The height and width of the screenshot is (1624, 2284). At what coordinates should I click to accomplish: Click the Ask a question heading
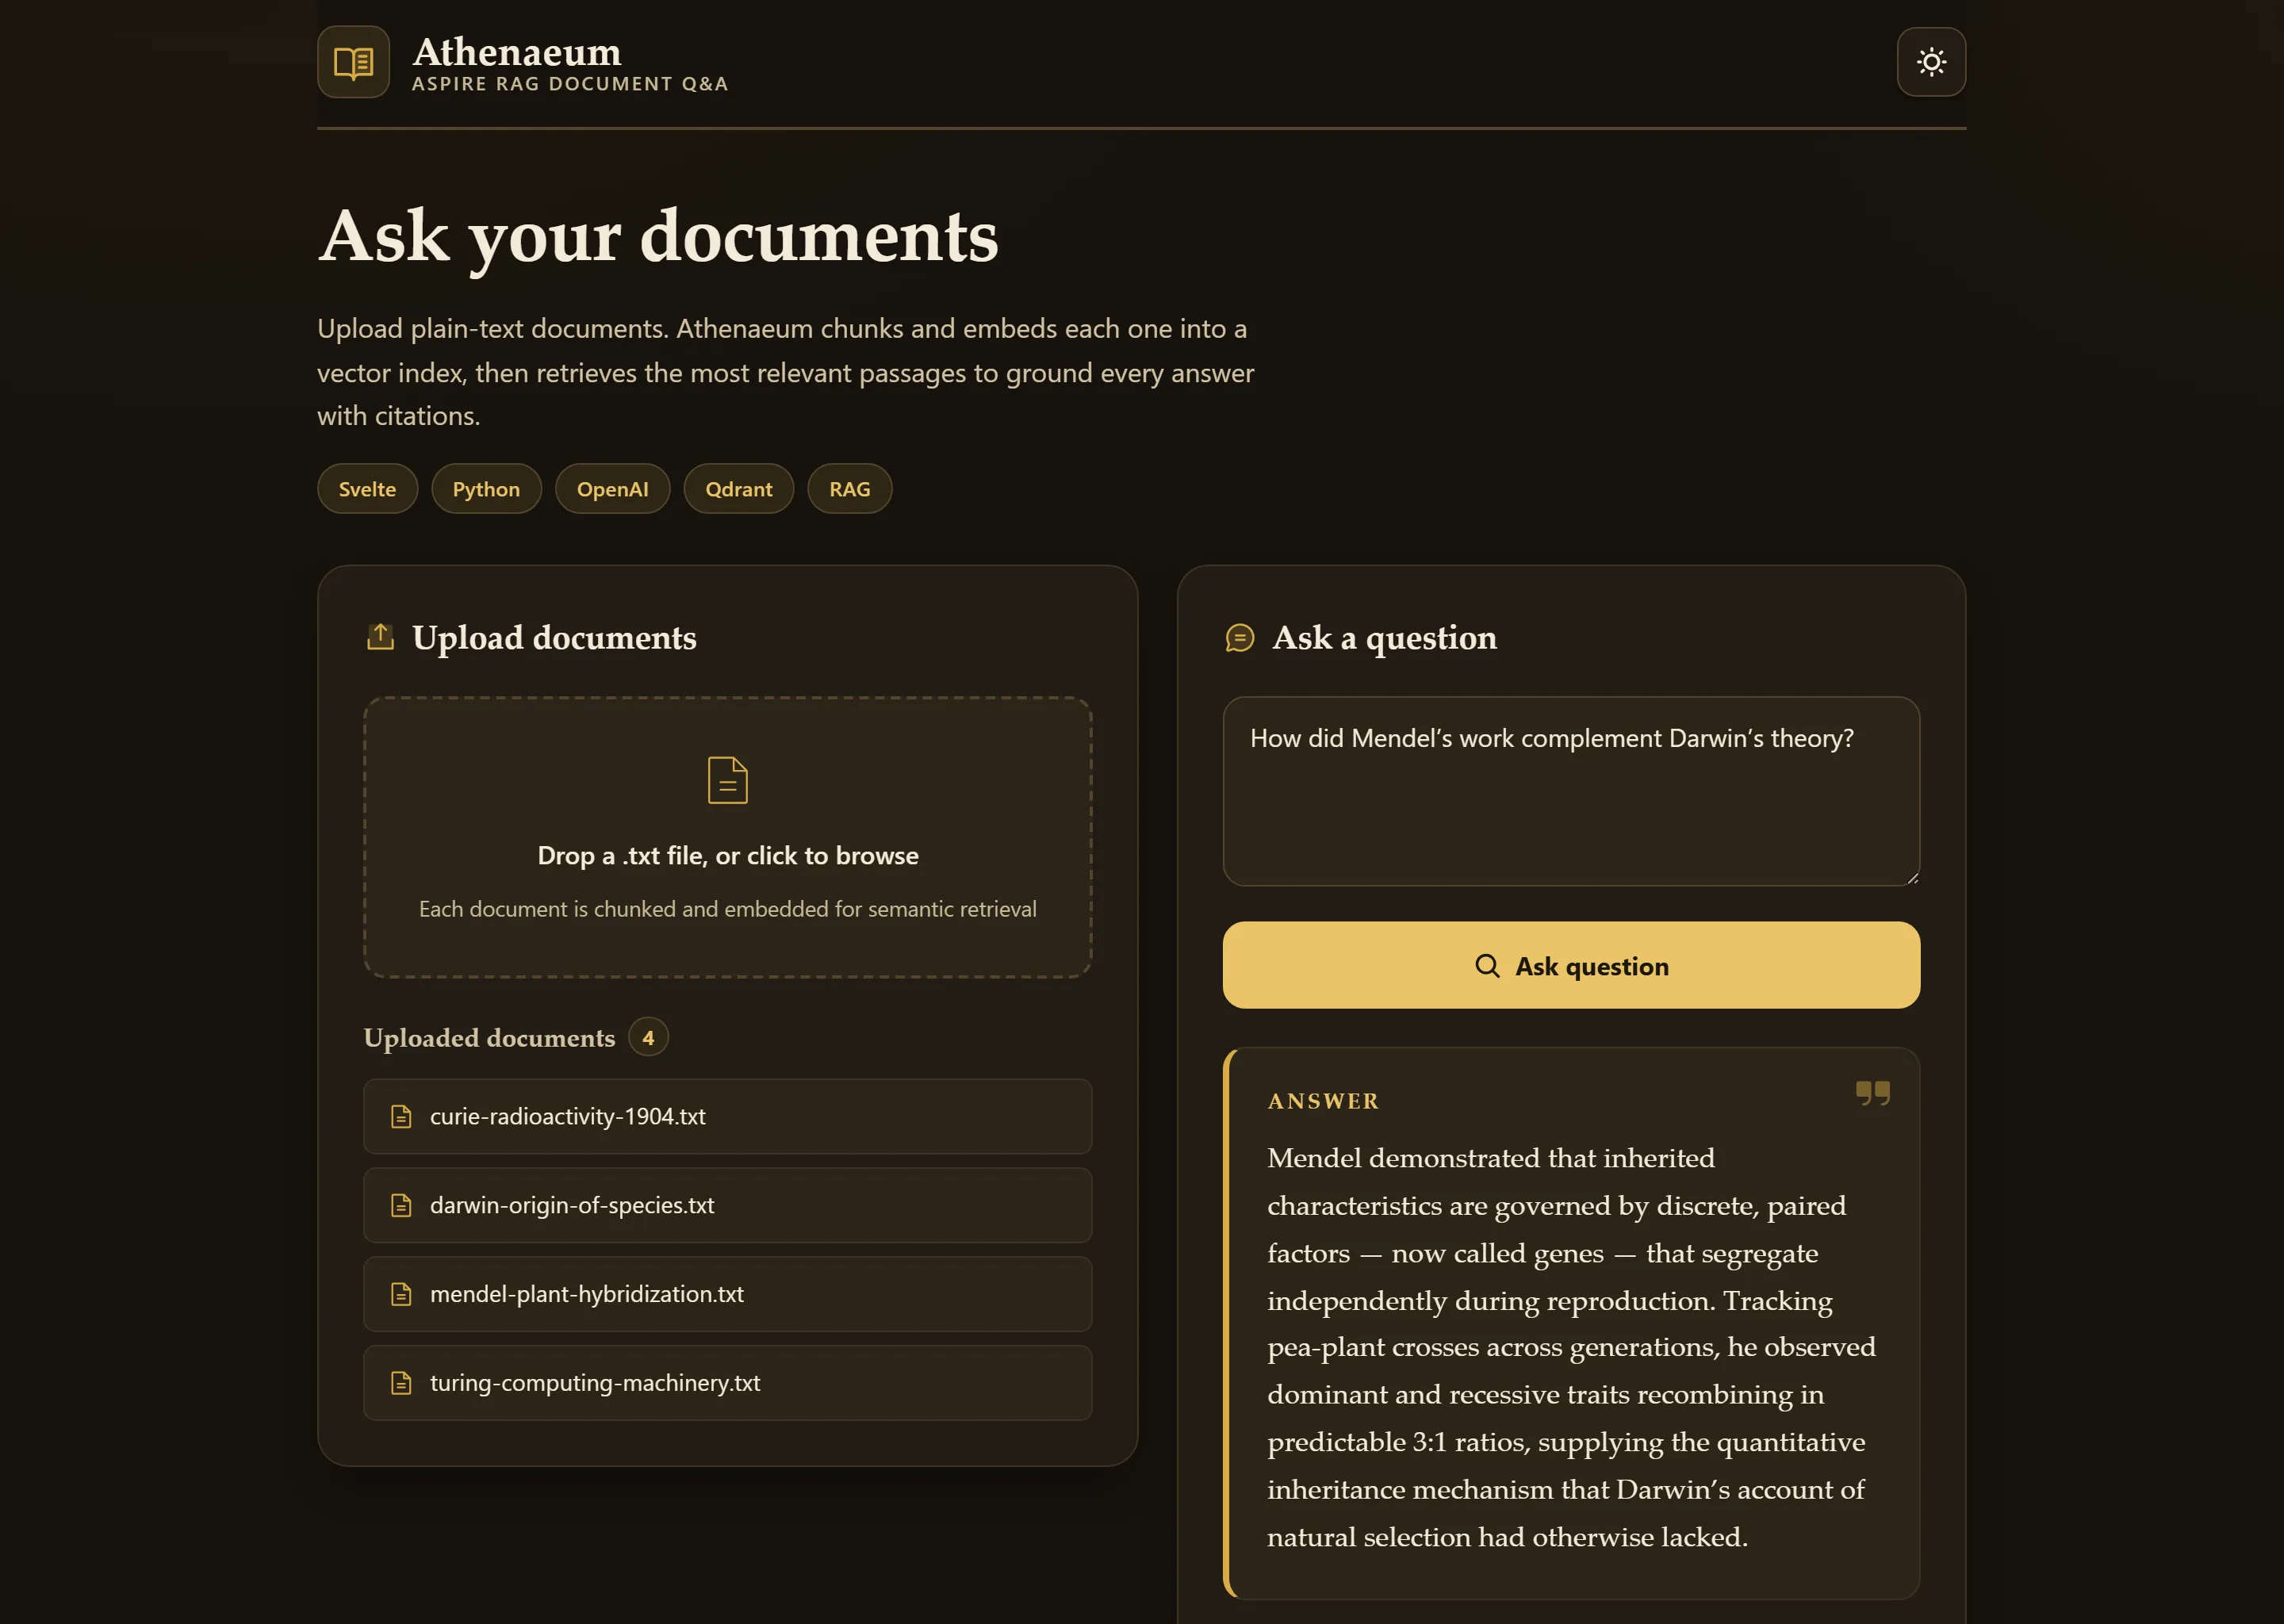pos(1384,638)
